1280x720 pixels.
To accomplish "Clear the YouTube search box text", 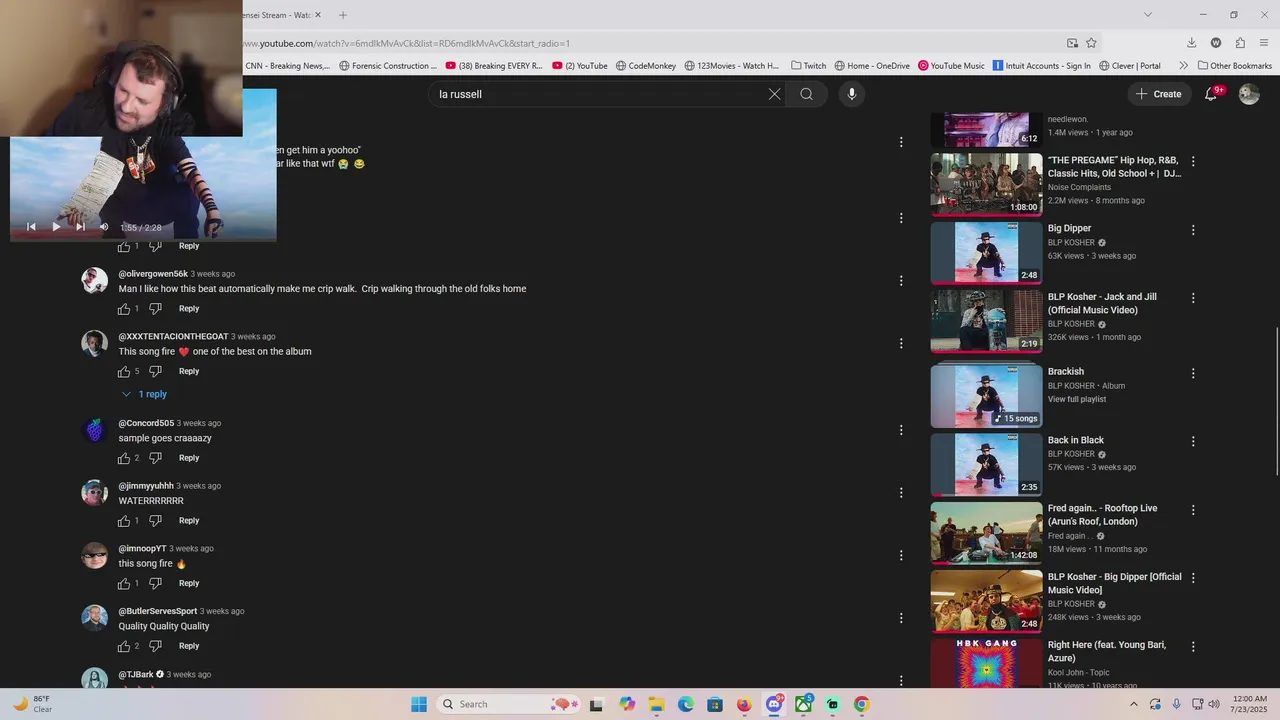I will coord(774,94).
